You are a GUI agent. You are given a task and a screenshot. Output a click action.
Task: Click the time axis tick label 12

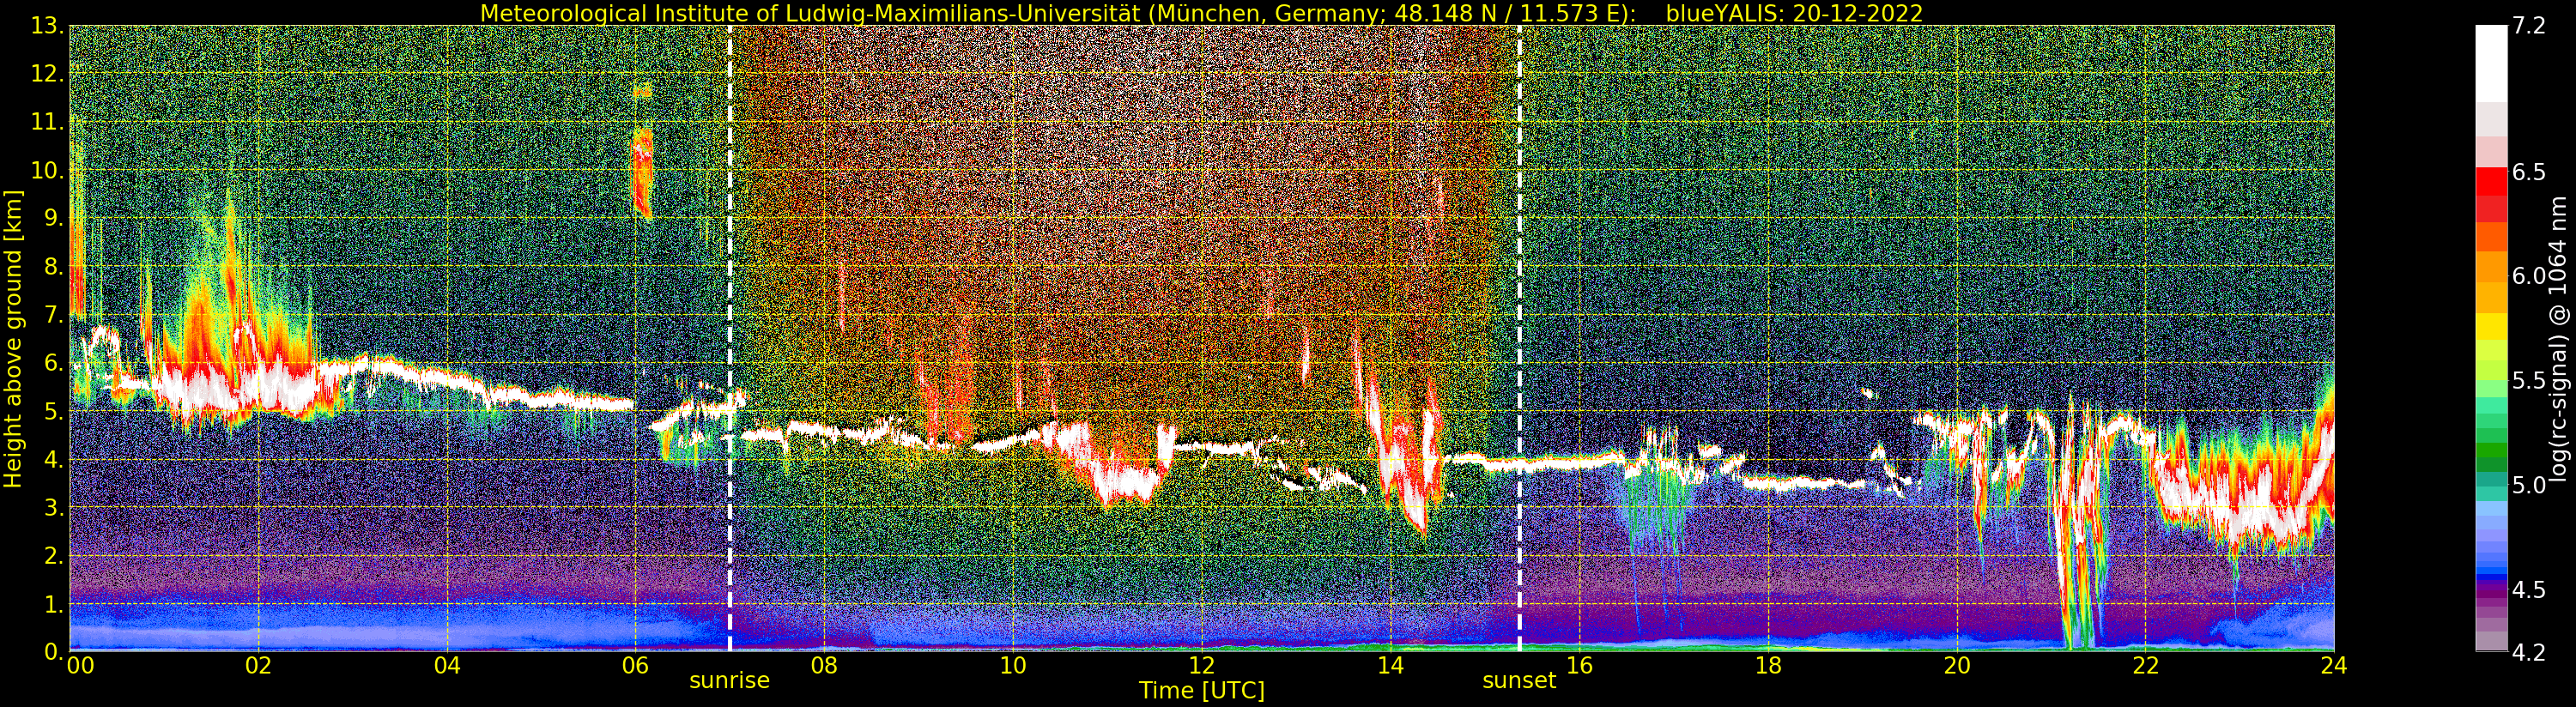(1202, 666)
